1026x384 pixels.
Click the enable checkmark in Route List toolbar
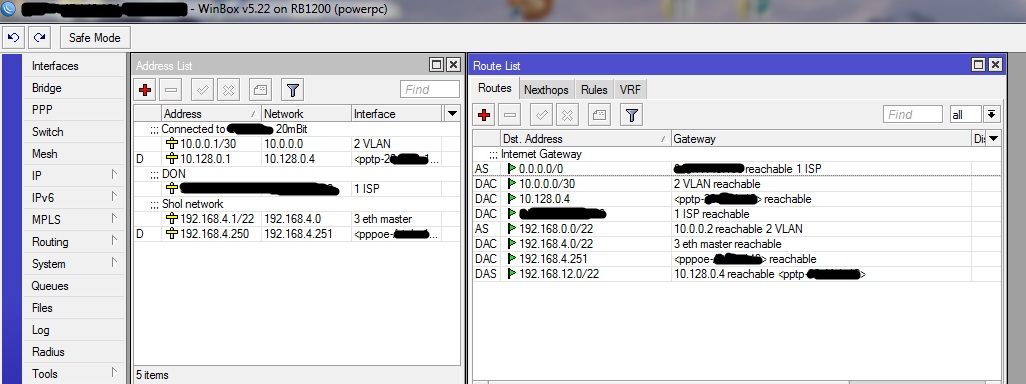click(x=541, y=116)
